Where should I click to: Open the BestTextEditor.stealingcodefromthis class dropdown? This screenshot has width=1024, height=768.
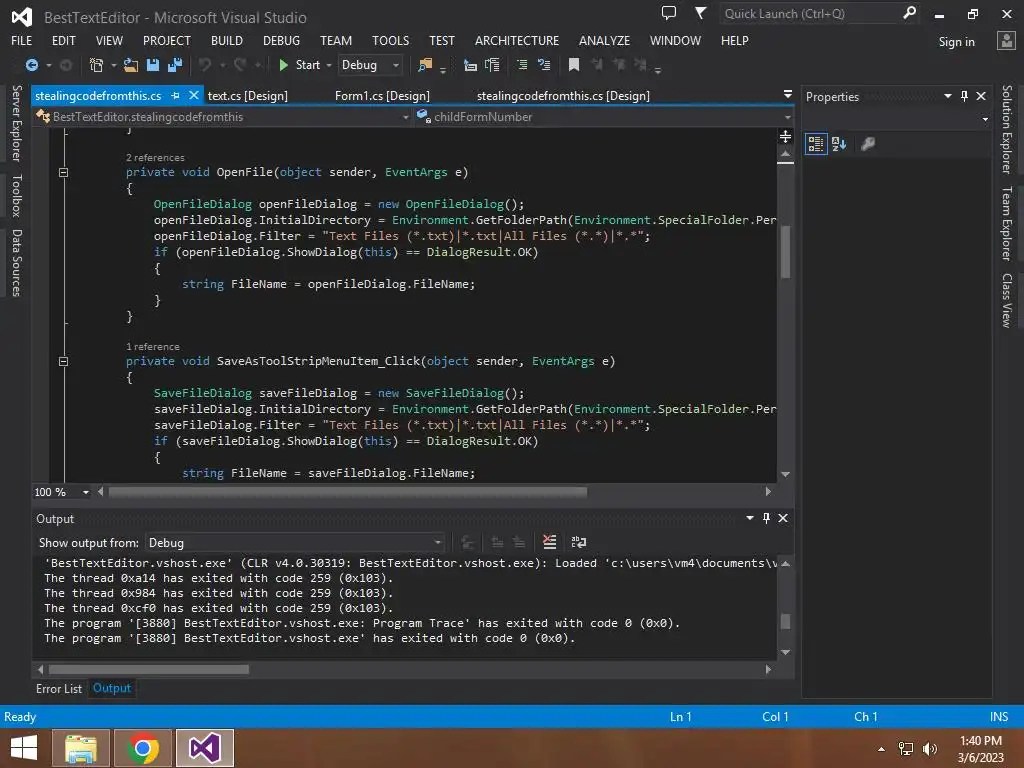[223, 117]
